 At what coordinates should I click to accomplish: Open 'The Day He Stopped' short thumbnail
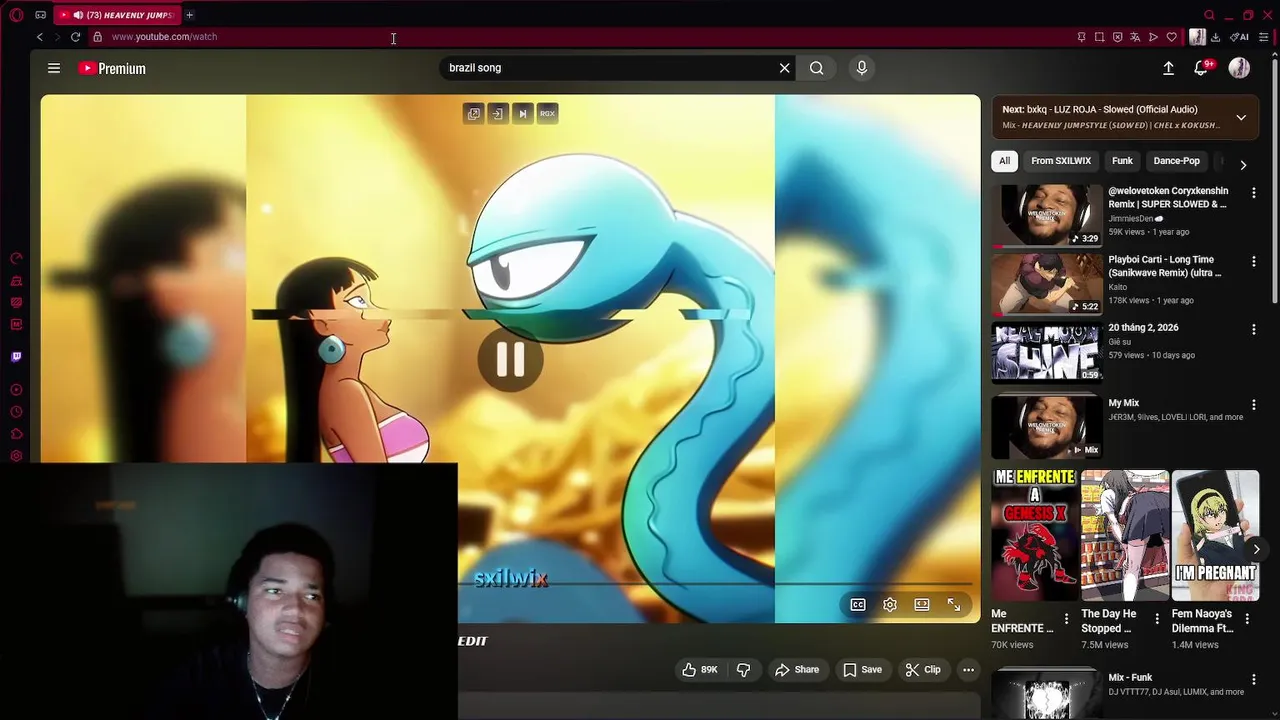1125,535
